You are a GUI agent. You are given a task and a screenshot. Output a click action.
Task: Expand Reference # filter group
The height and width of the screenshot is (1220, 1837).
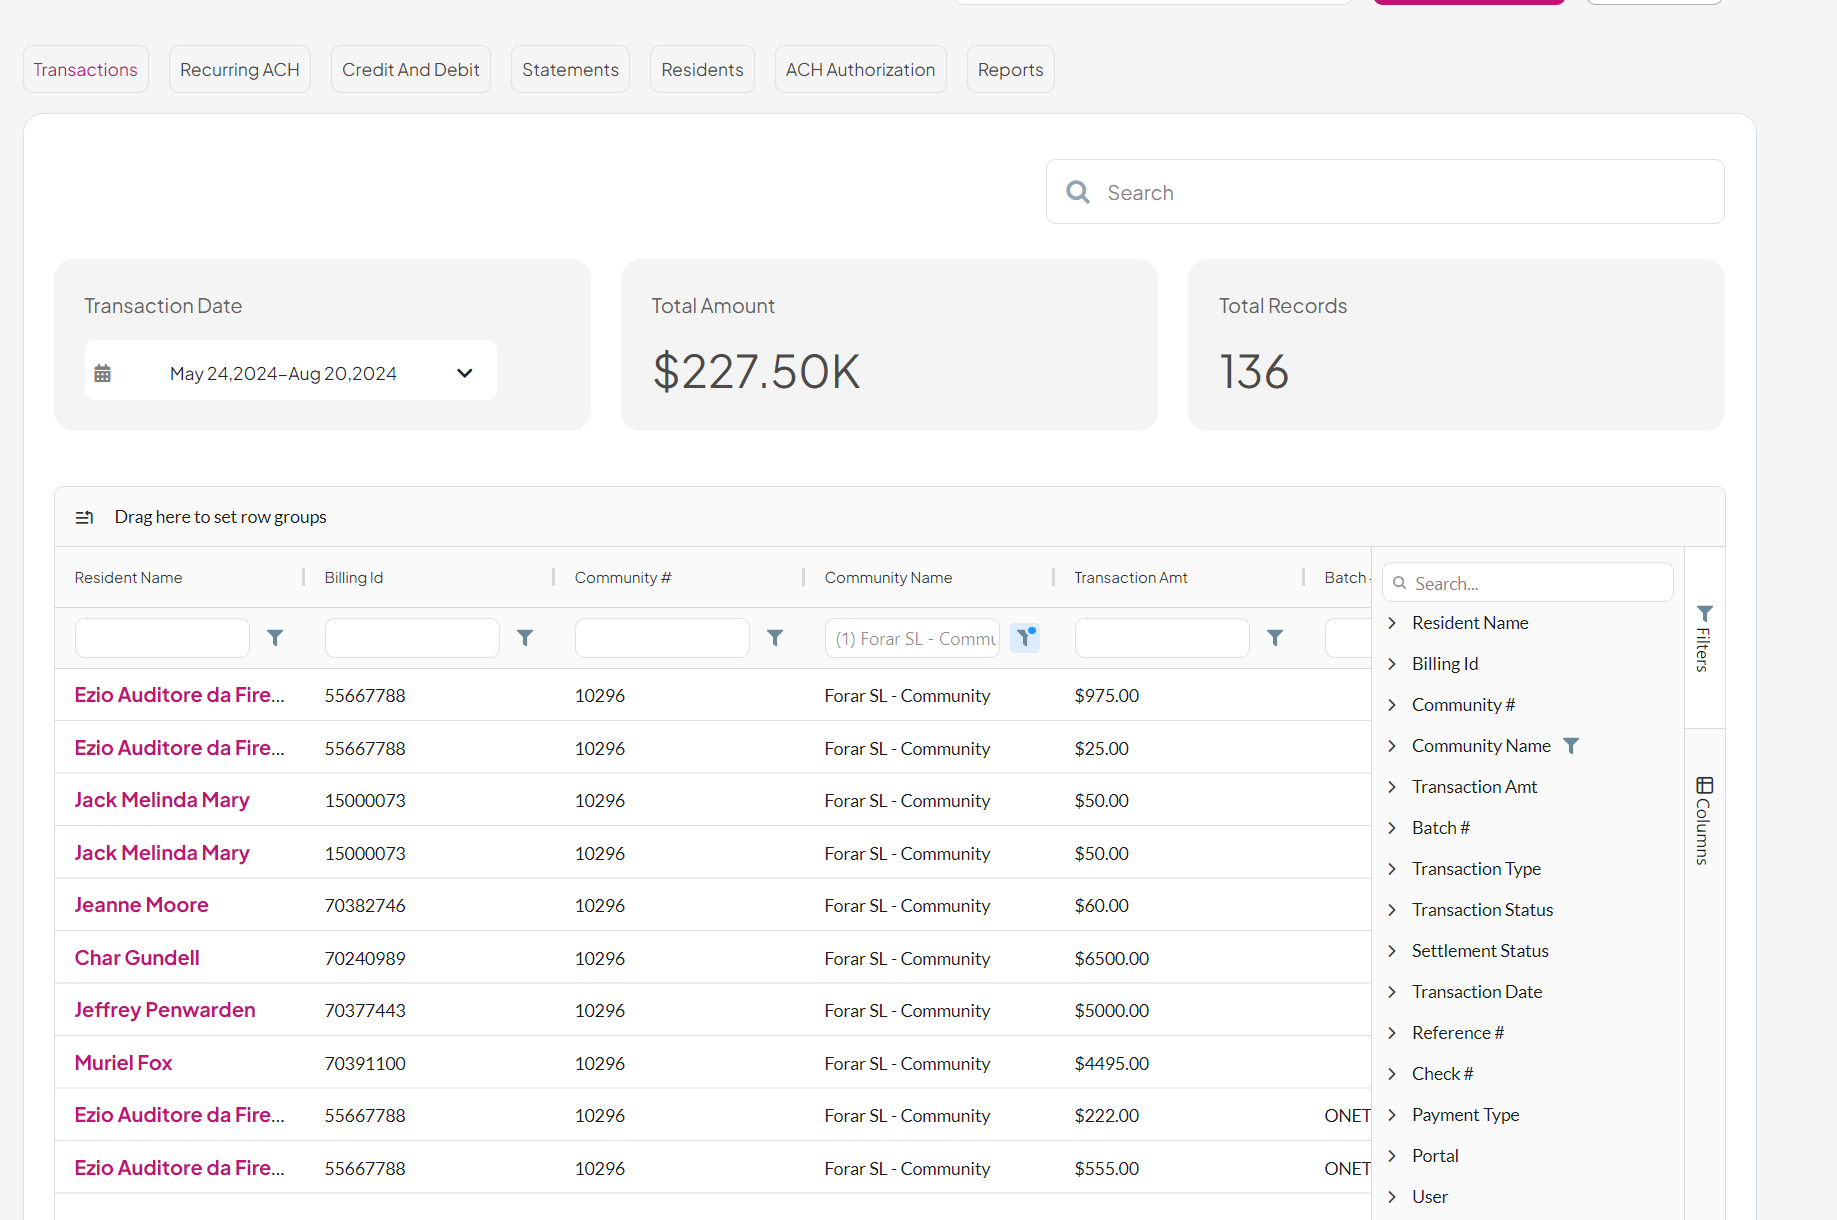[1392, 1033]
